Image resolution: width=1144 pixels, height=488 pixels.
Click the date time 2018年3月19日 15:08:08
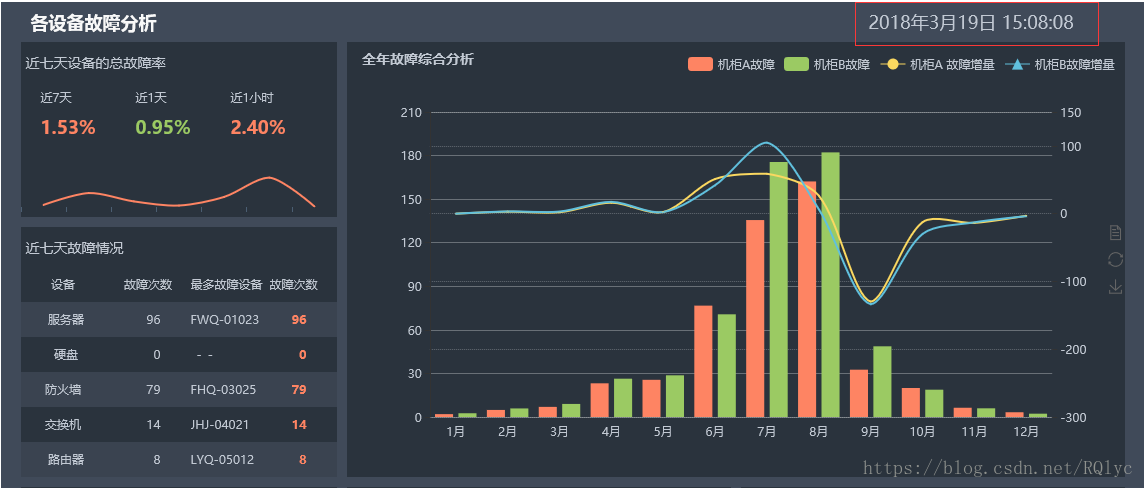[971, 23]
